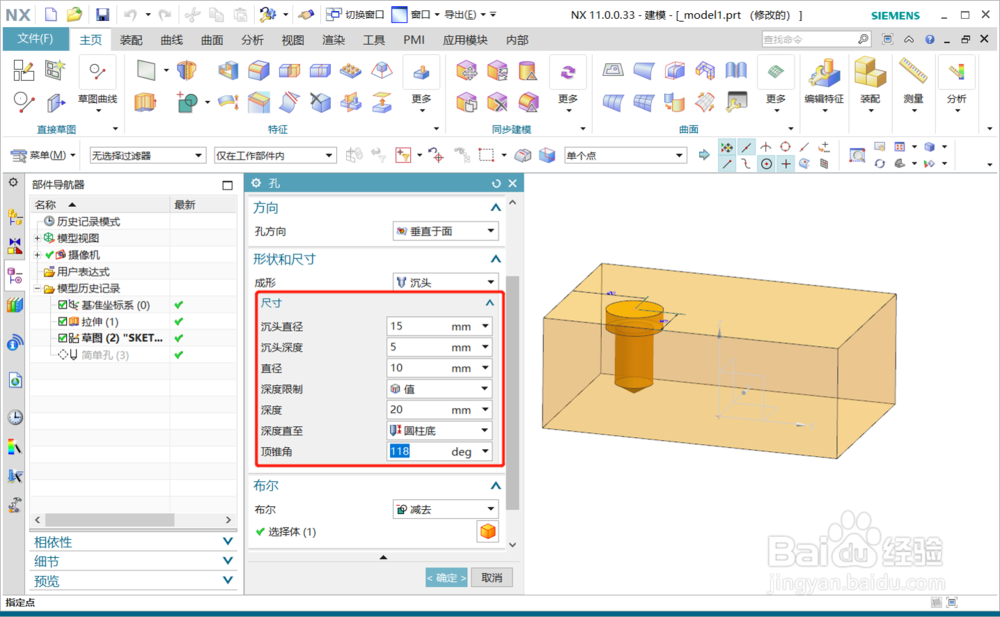Viewport: 1000px width, 617px height.
Task: Open the Depth Limit (深度限制) dropdown
Action: coord(439,389)
